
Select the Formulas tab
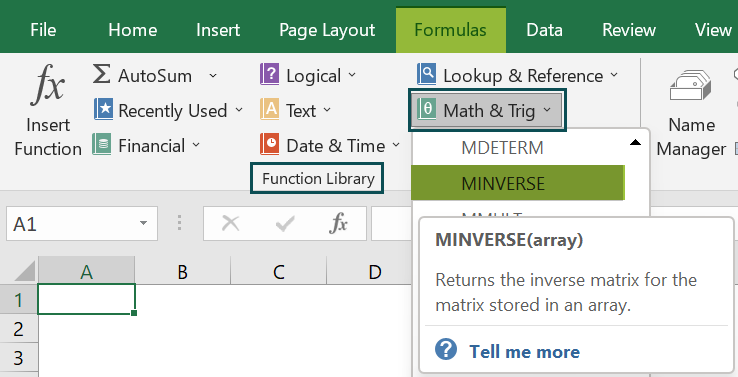pos(450,30)
